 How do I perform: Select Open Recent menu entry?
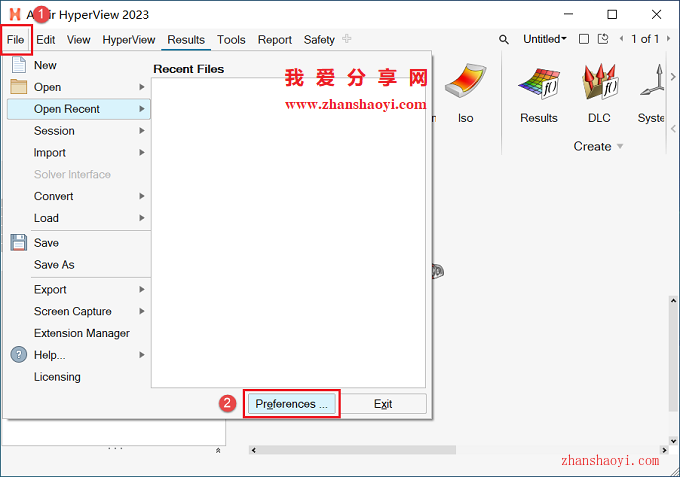79,109
